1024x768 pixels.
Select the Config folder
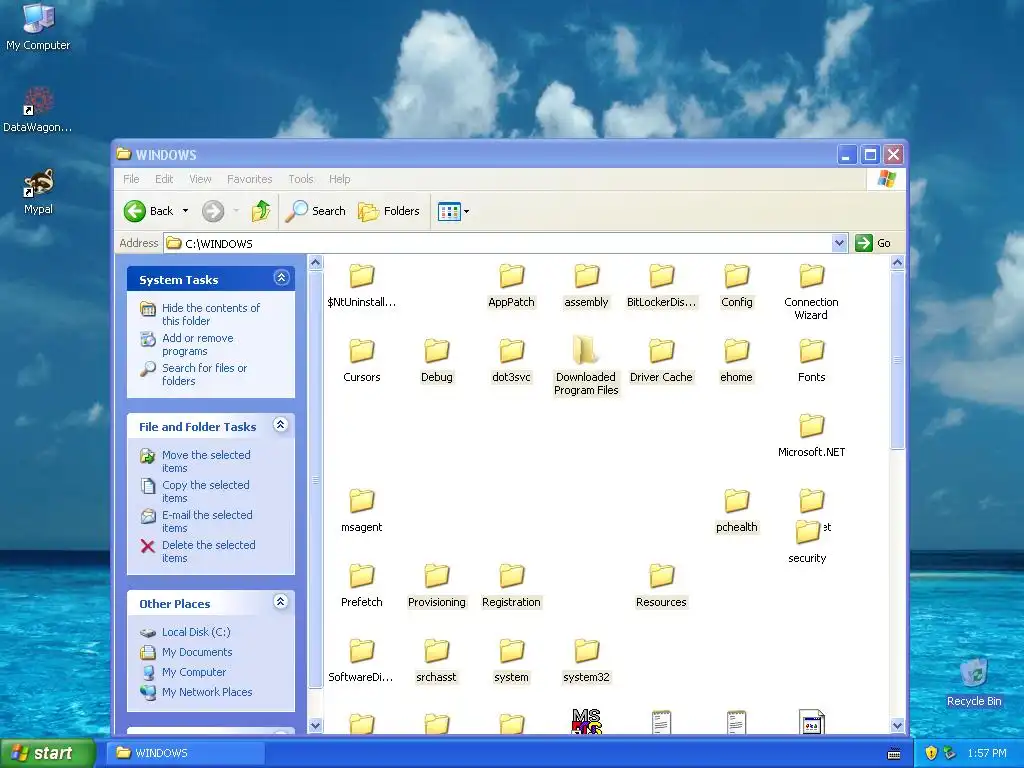click(x=737, y=286)
